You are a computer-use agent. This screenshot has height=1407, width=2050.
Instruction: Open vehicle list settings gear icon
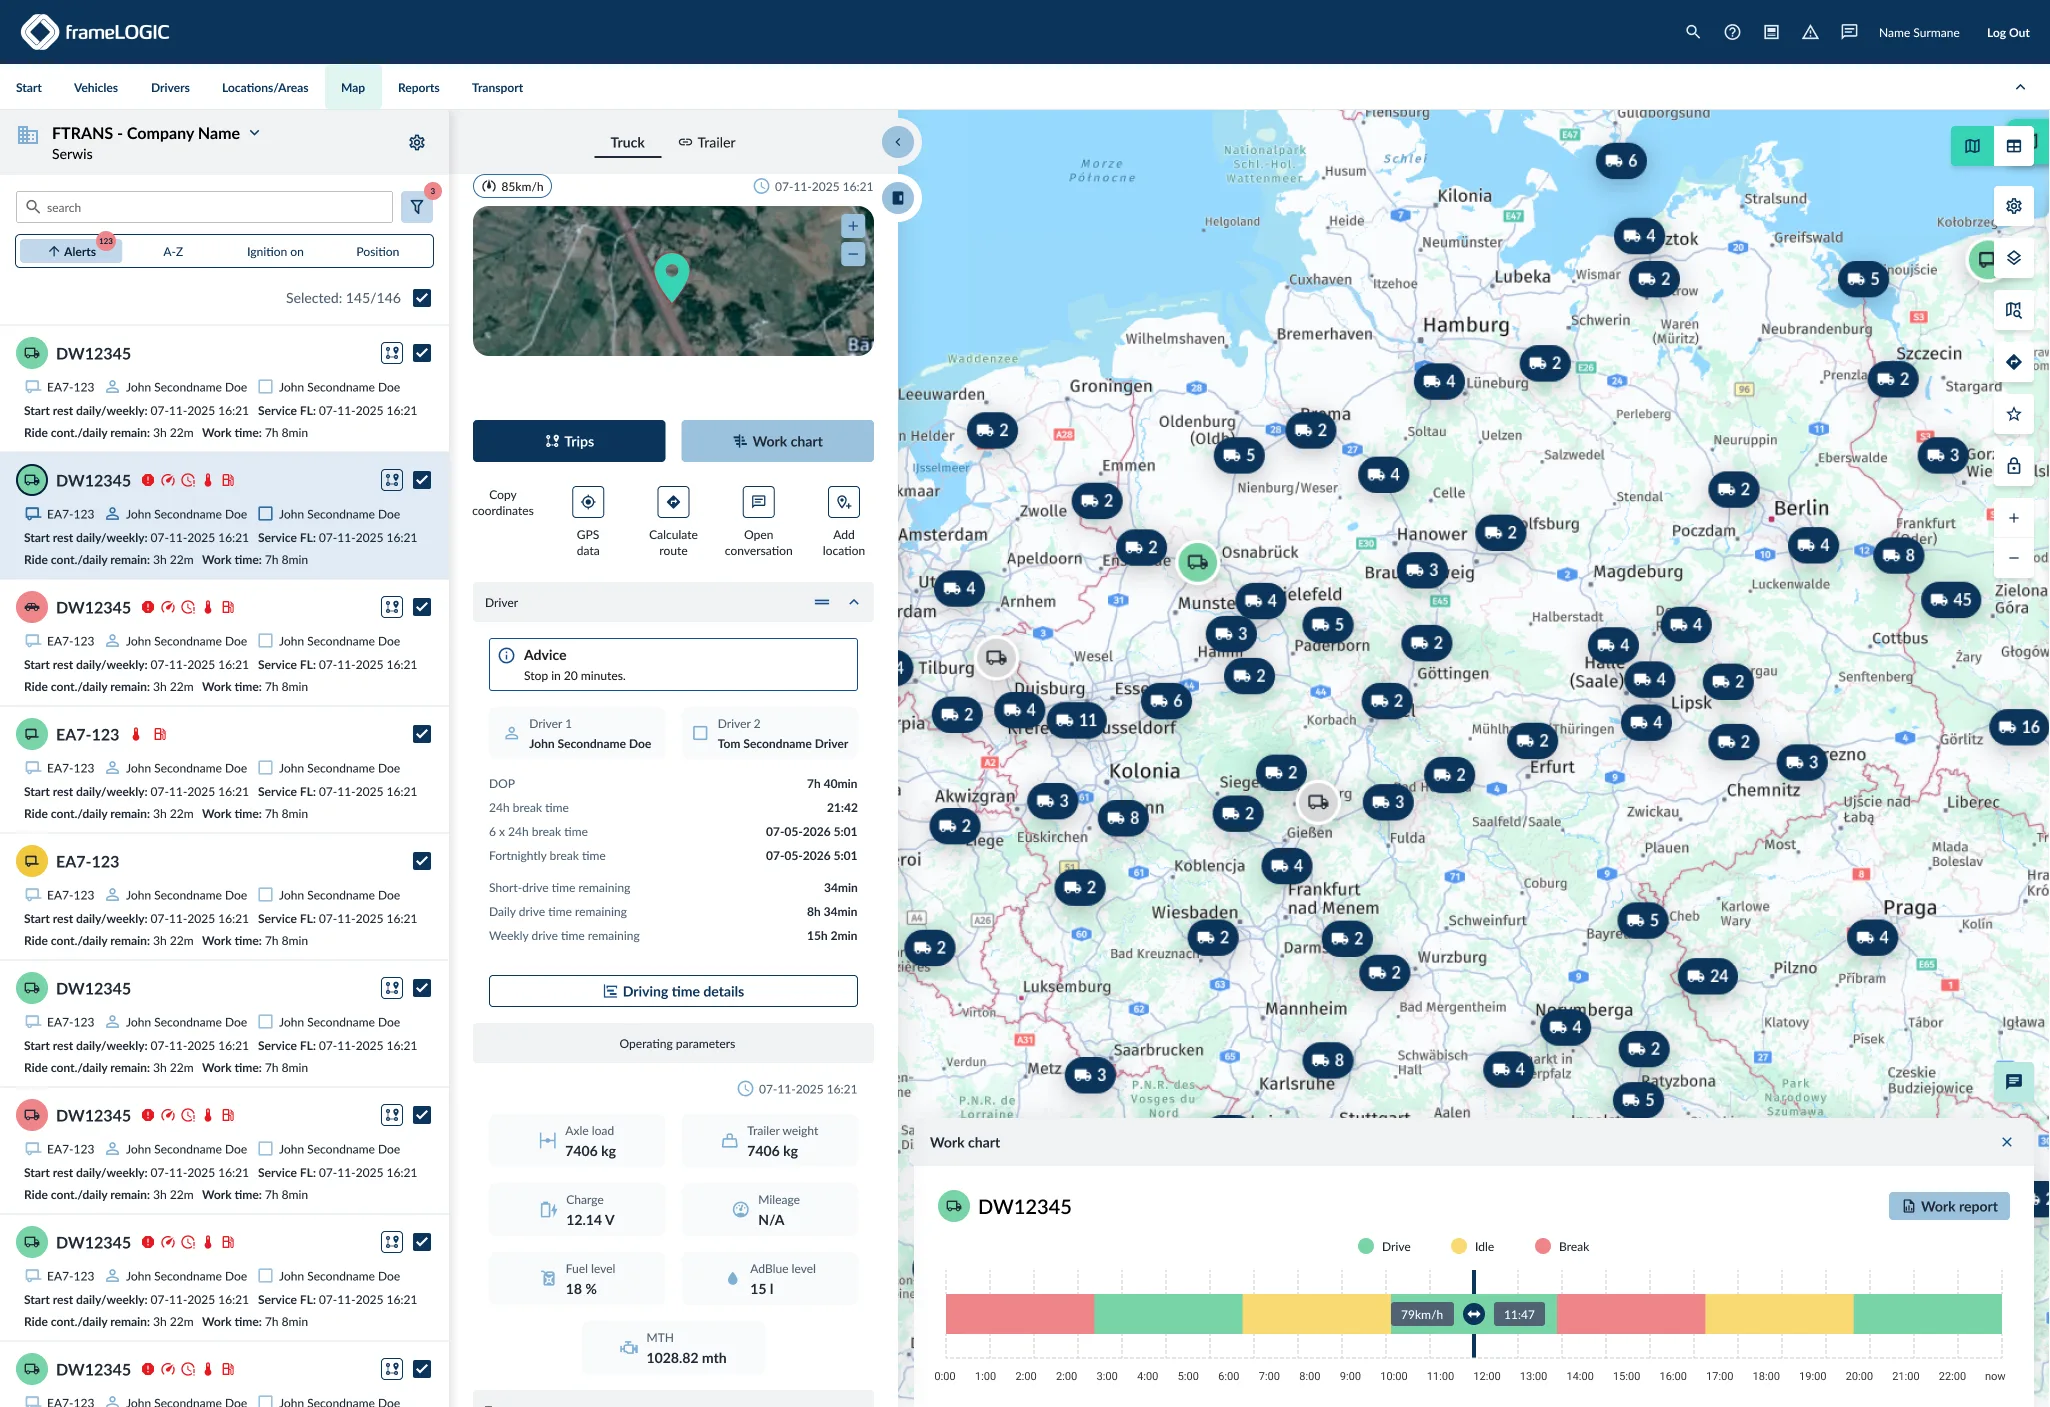tap(417, 143)
